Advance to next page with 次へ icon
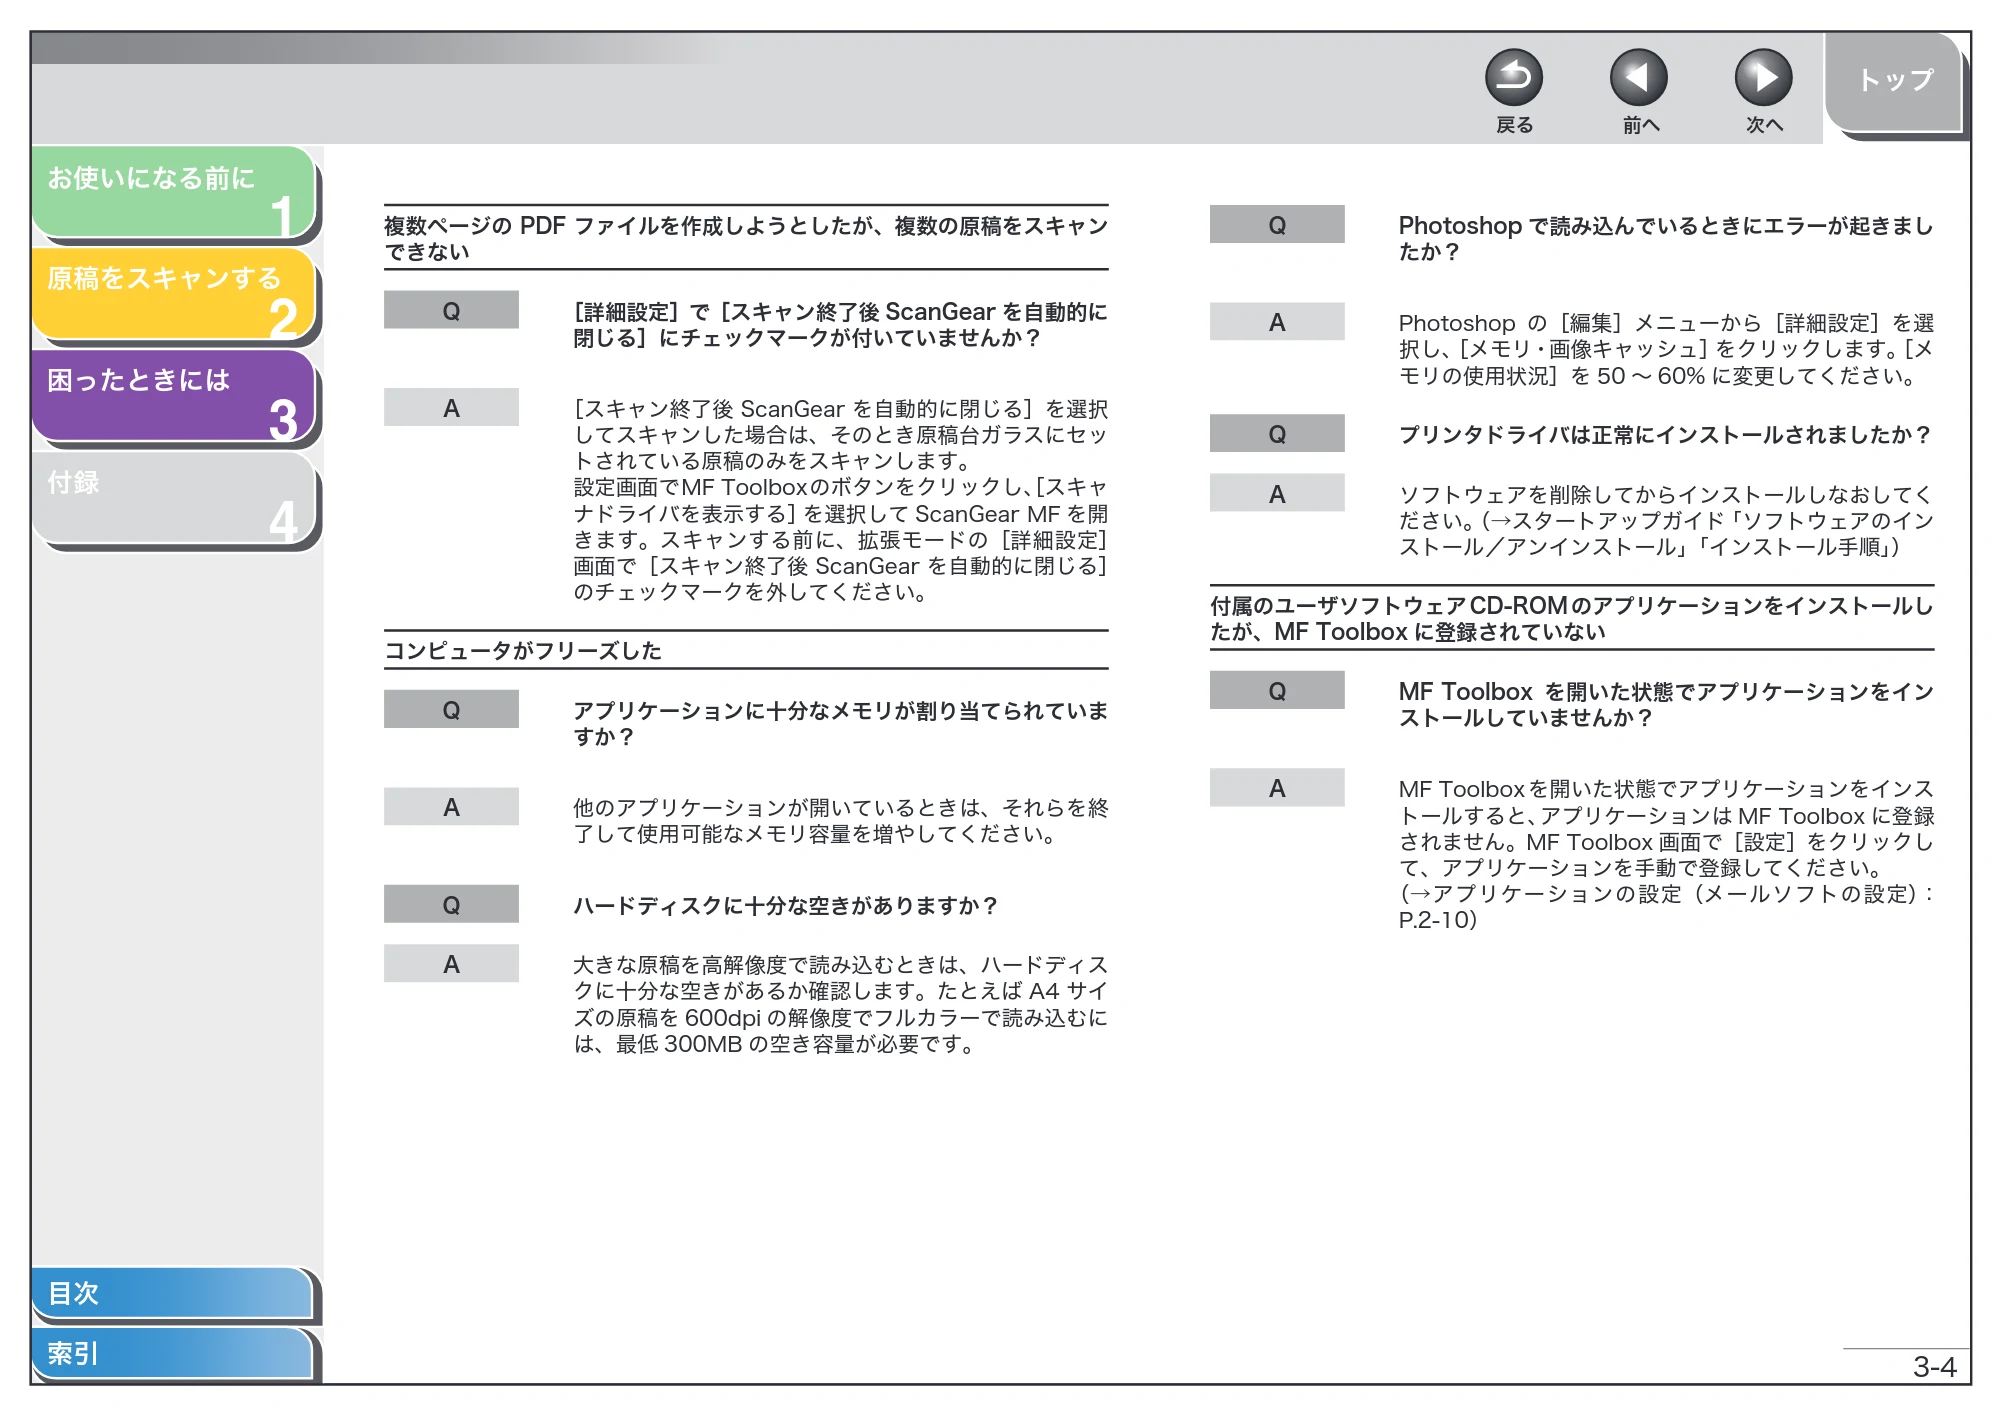 (x=1763, y=78)
